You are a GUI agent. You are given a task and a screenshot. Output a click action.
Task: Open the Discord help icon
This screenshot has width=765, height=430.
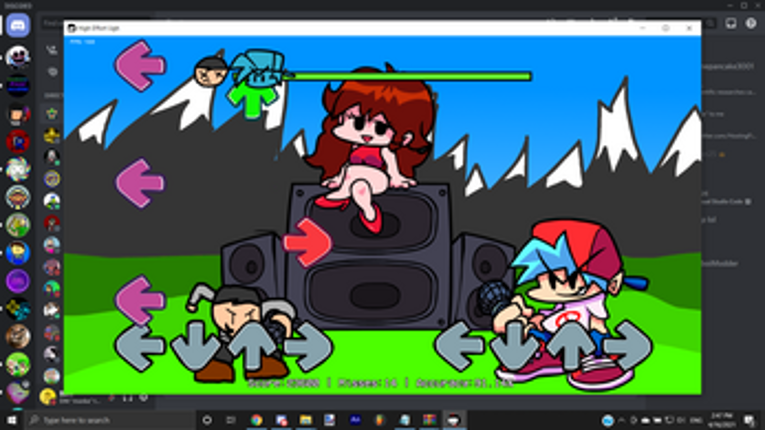751,23
